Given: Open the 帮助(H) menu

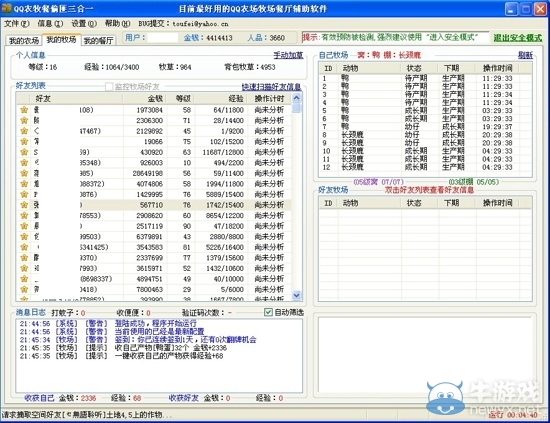Looking at the screenshot, I should tap(117, 24).
